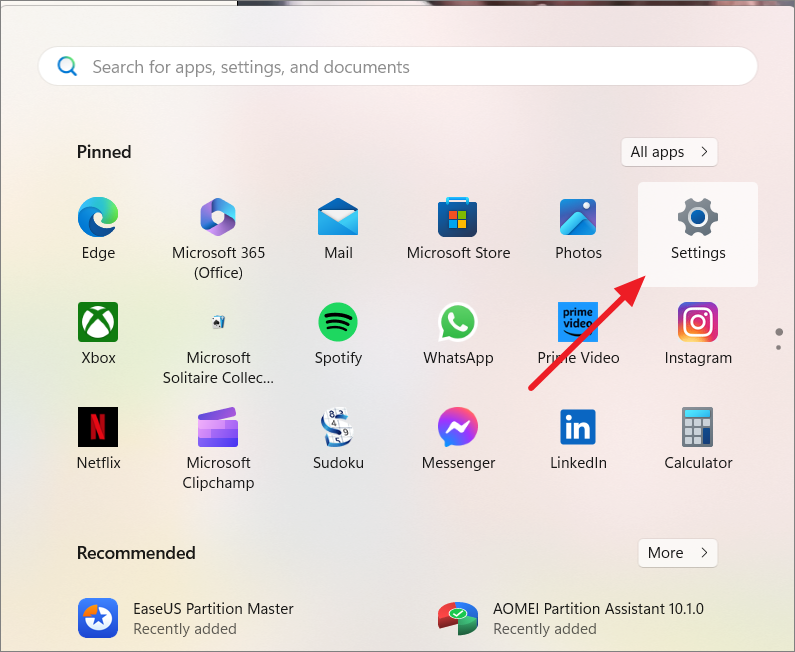This screenshot has width=795, height=652.
Task: Launch the Xbox app
Action: tap(98, 333)
